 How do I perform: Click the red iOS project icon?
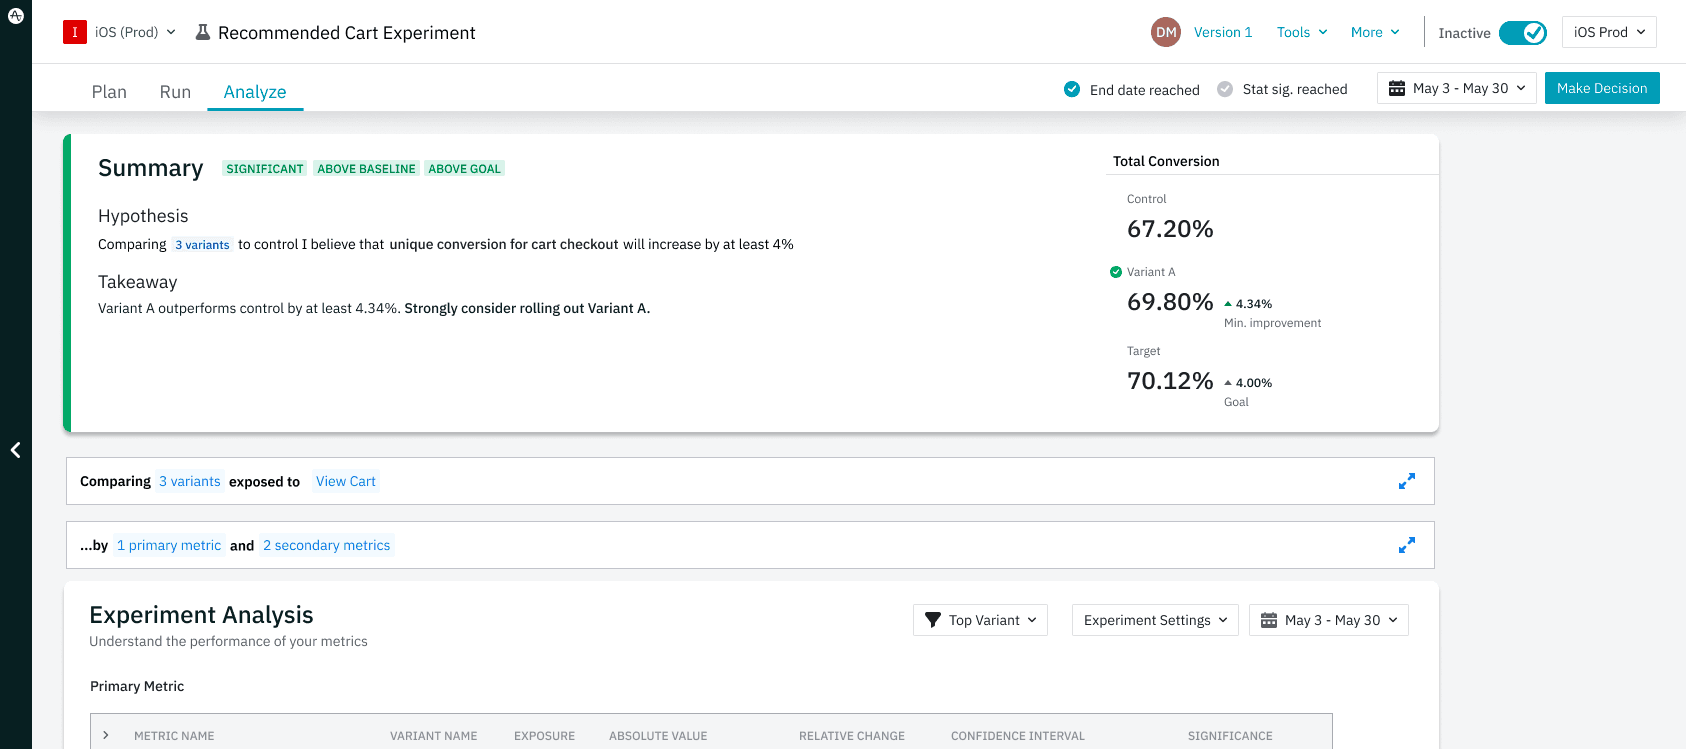[x=75, y=32]
